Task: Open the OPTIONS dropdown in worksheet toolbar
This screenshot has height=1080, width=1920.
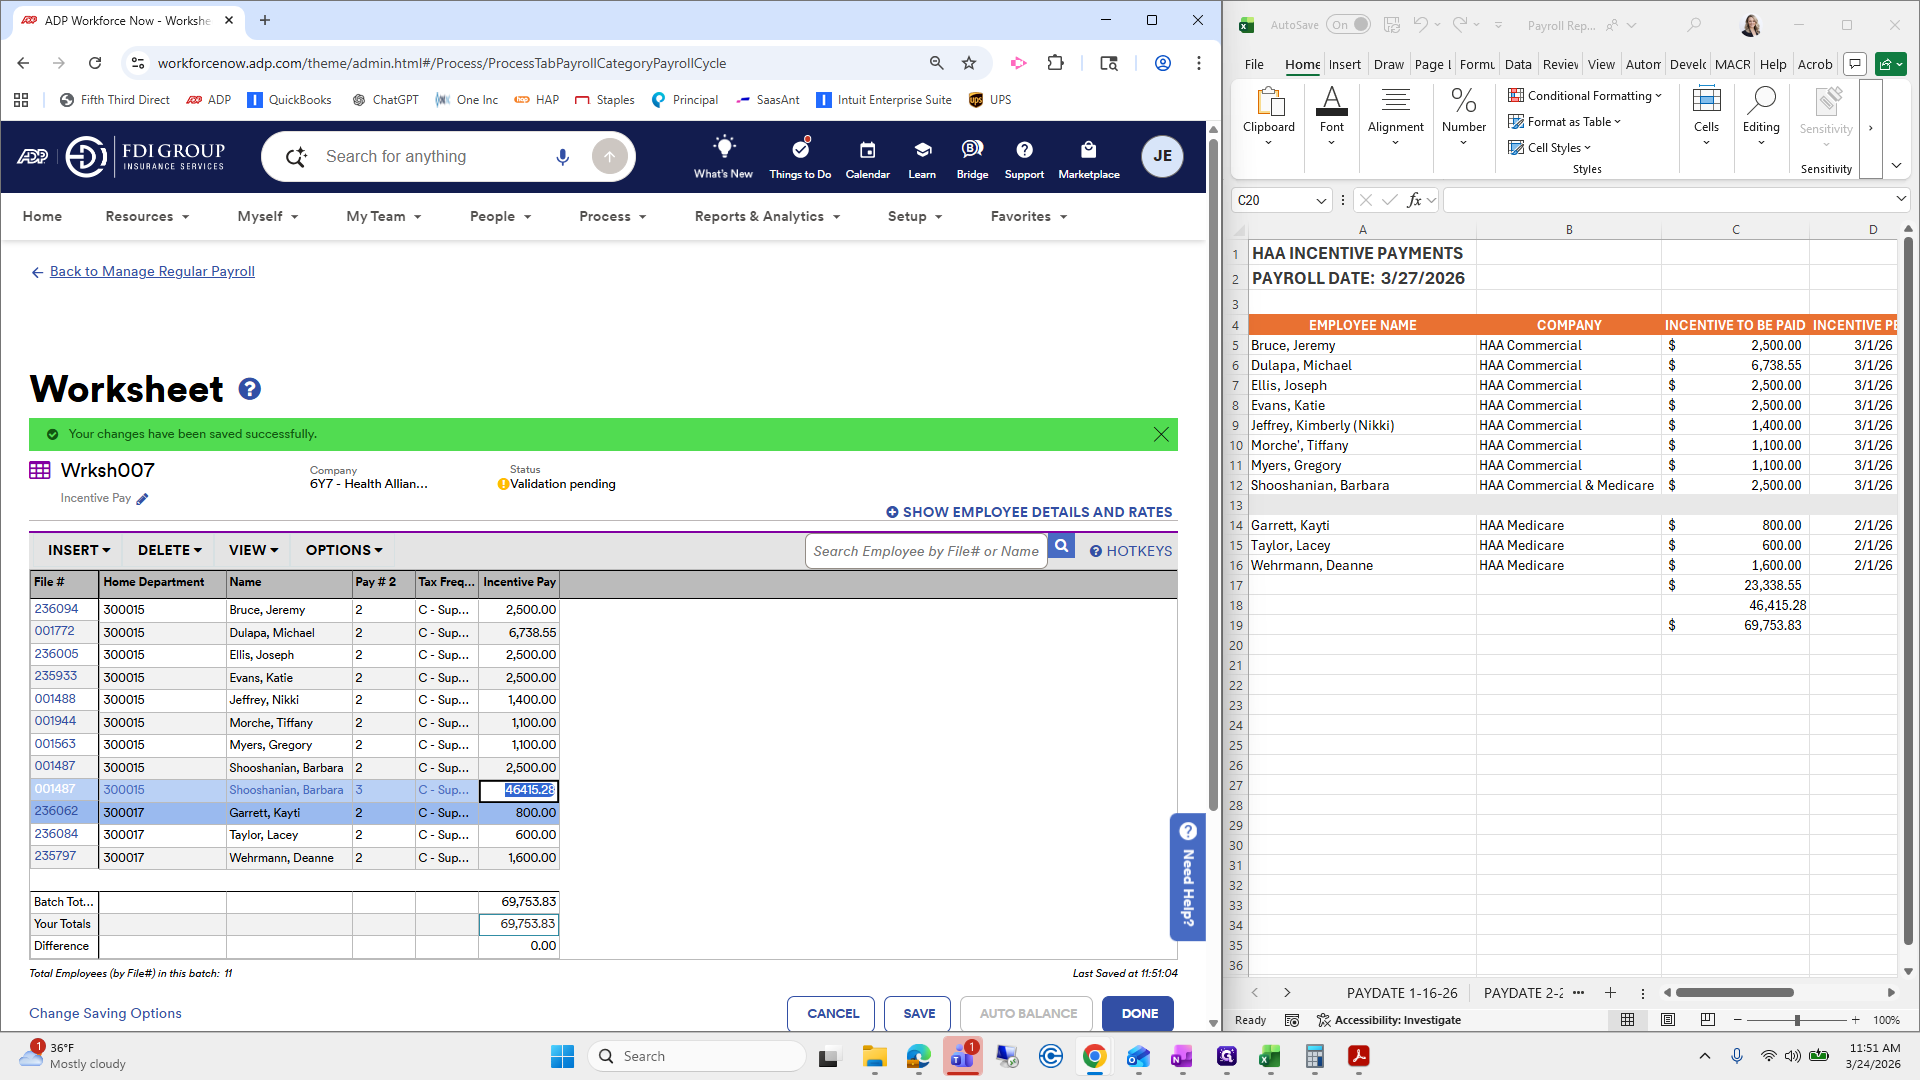Action: click(x=343, y=550)
